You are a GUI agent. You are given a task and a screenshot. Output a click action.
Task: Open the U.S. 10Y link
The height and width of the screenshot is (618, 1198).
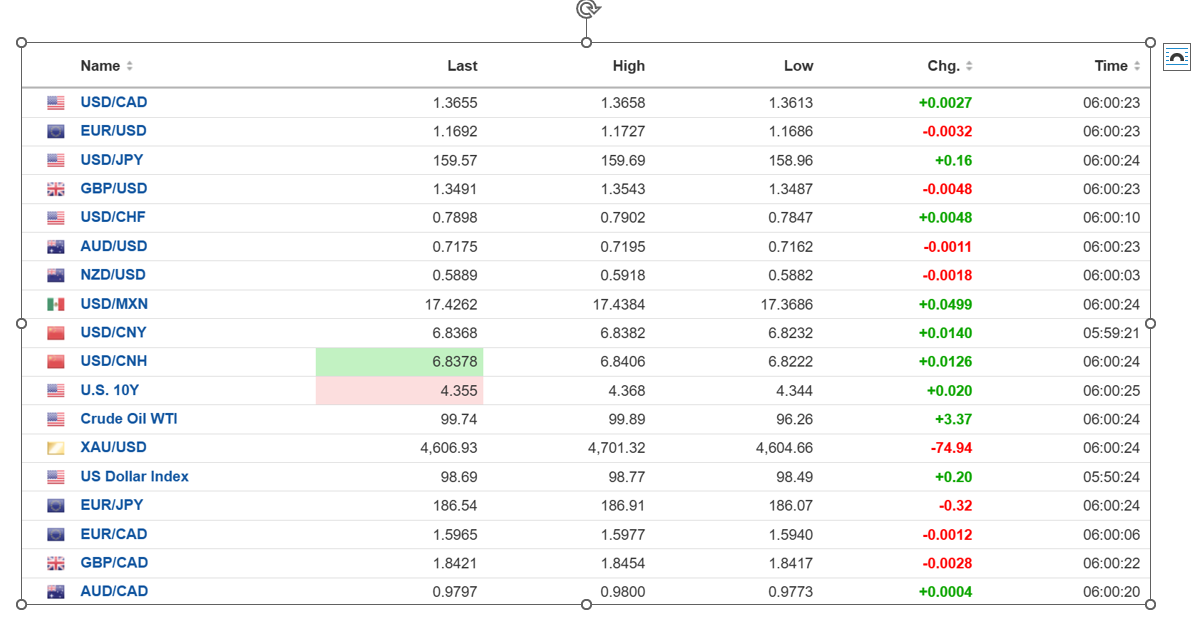tap(110, 390)
